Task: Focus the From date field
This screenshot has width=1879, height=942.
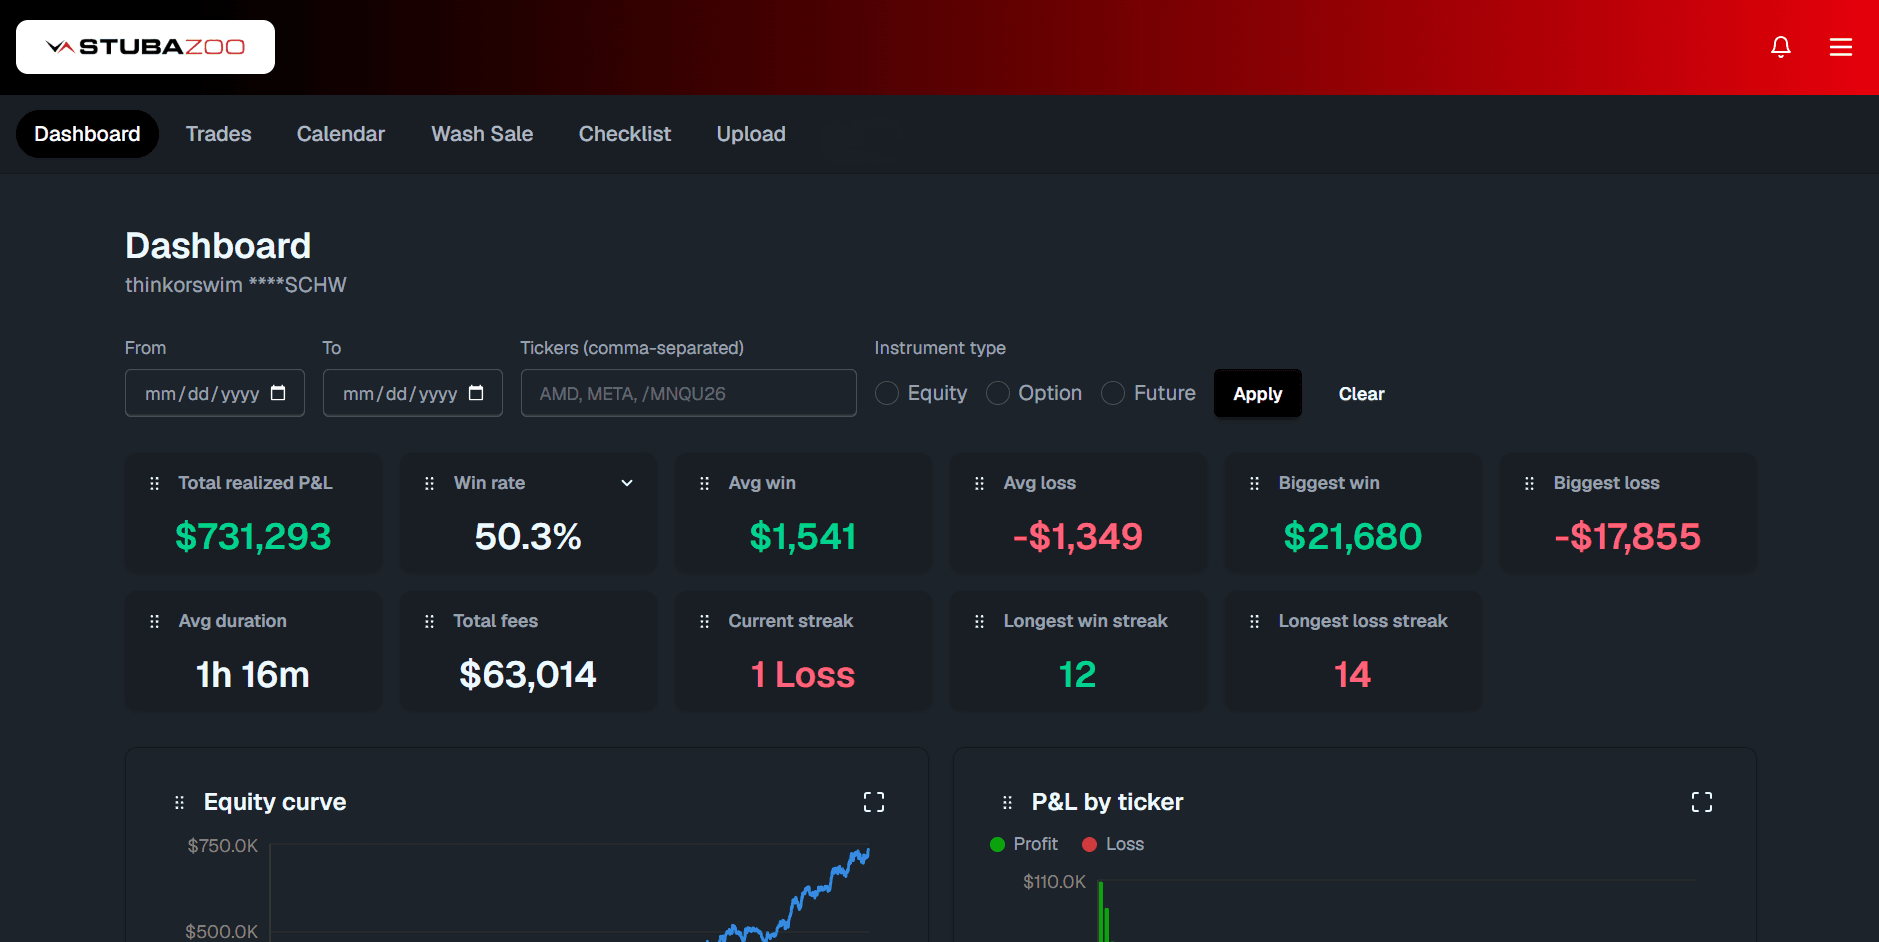Action: pyautogui.click(x=215, y=393)
